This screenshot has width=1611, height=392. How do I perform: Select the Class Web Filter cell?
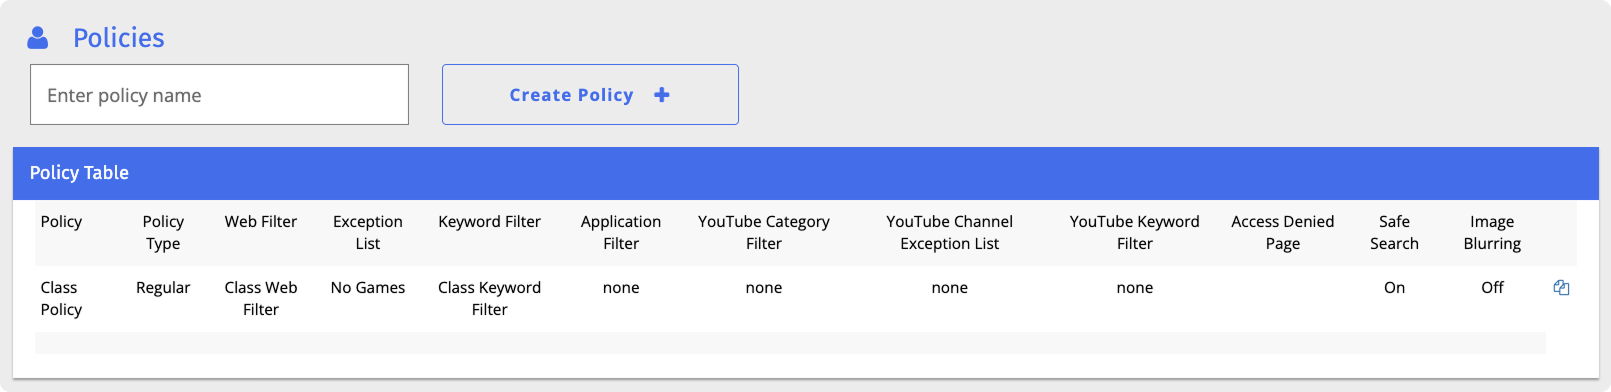[261, 299]
